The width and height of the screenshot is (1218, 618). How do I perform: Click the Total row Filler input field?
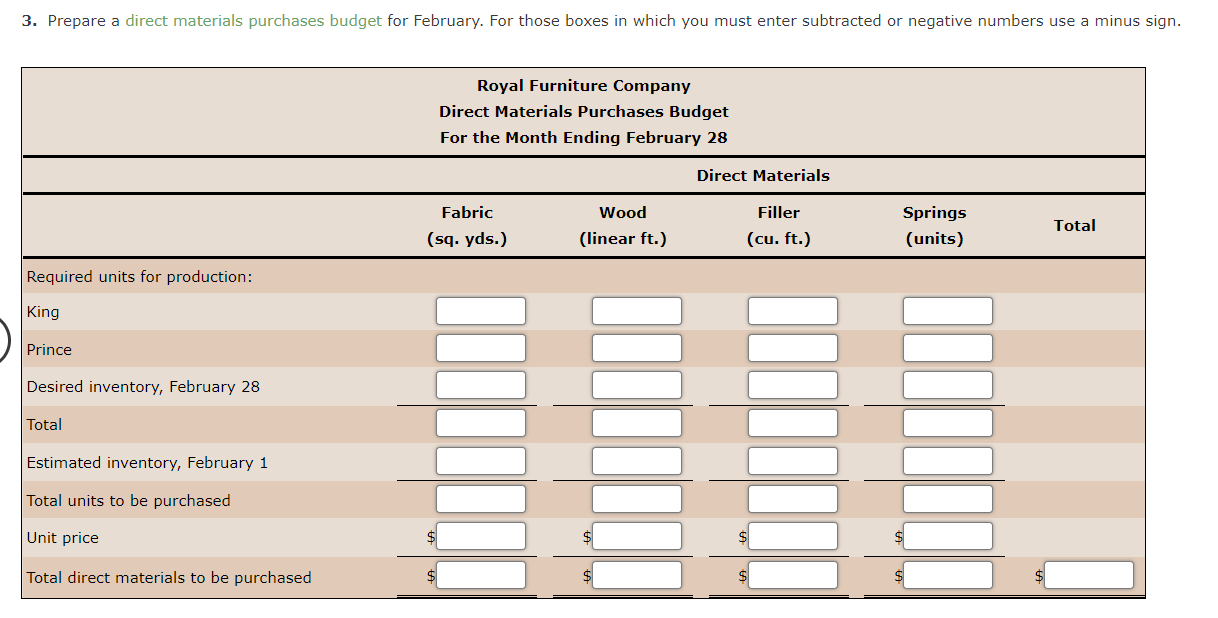792,422
